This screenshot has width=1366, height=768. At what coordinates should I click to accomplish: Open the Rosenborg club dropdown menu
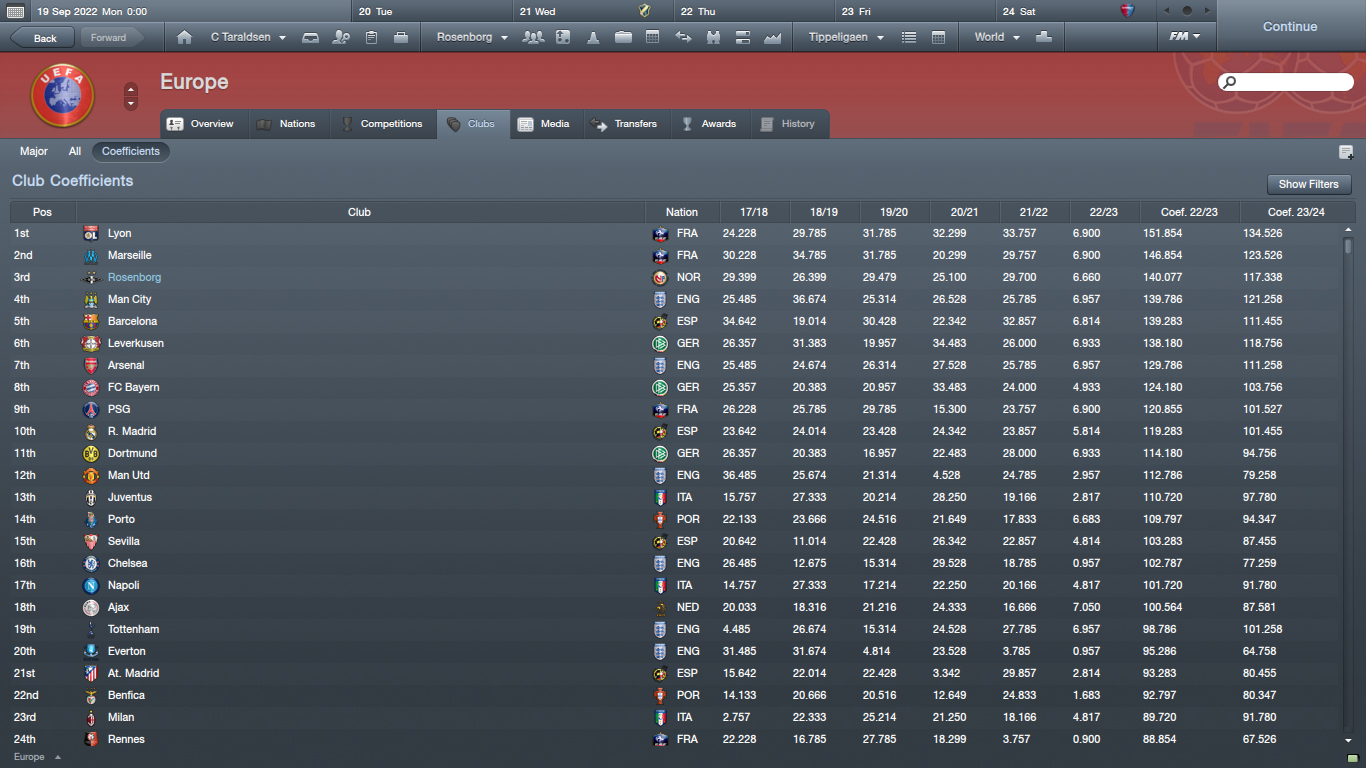coord(472,37)
